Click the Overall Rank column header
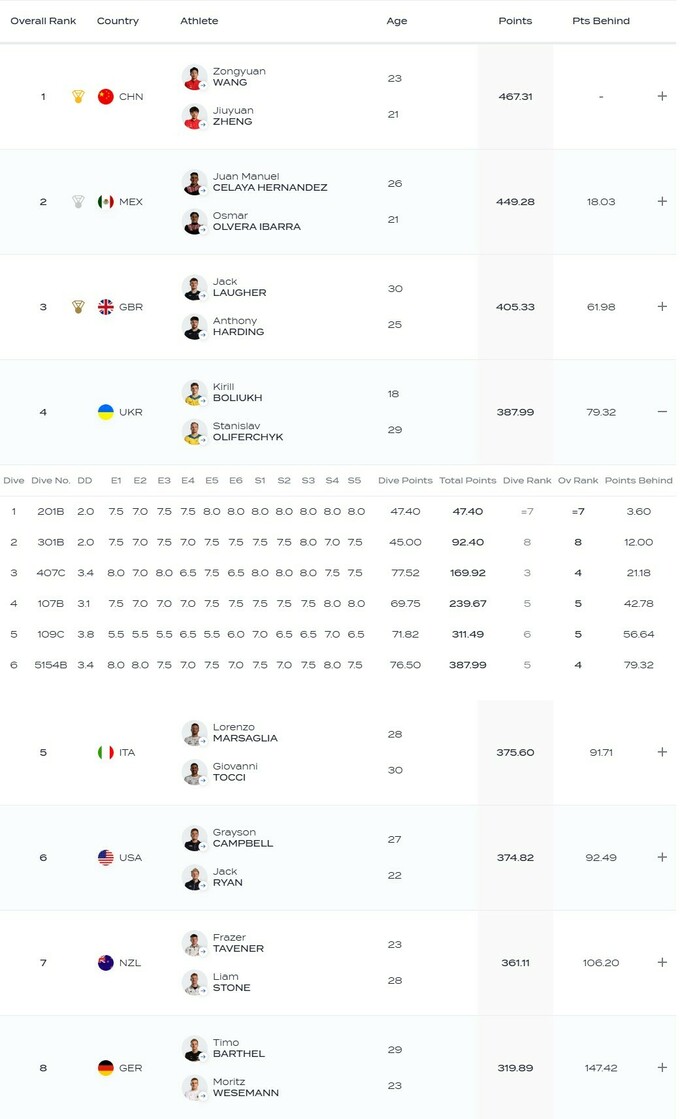This screenshot has width=680, height=1119. pos(43,21)
